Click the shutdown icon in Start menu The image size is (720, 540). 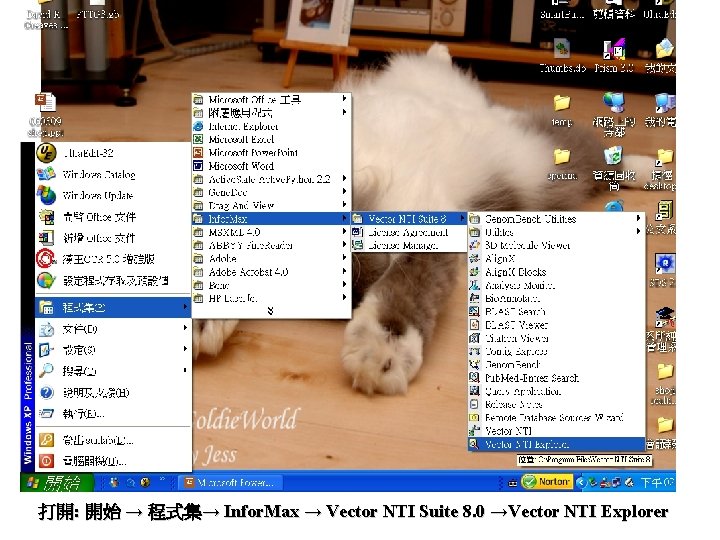(46, 461)
